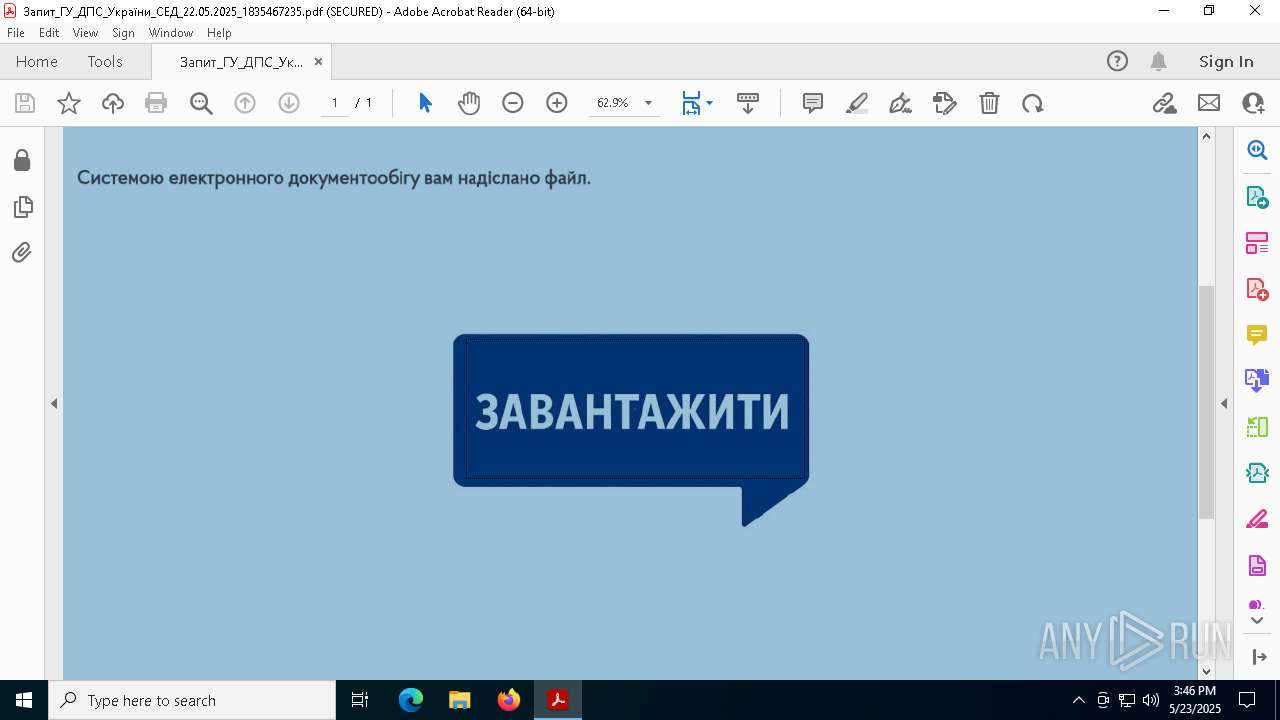Click the Windows Start button
The height and width of the screenshot is (720, 1280).
point(24,700)
